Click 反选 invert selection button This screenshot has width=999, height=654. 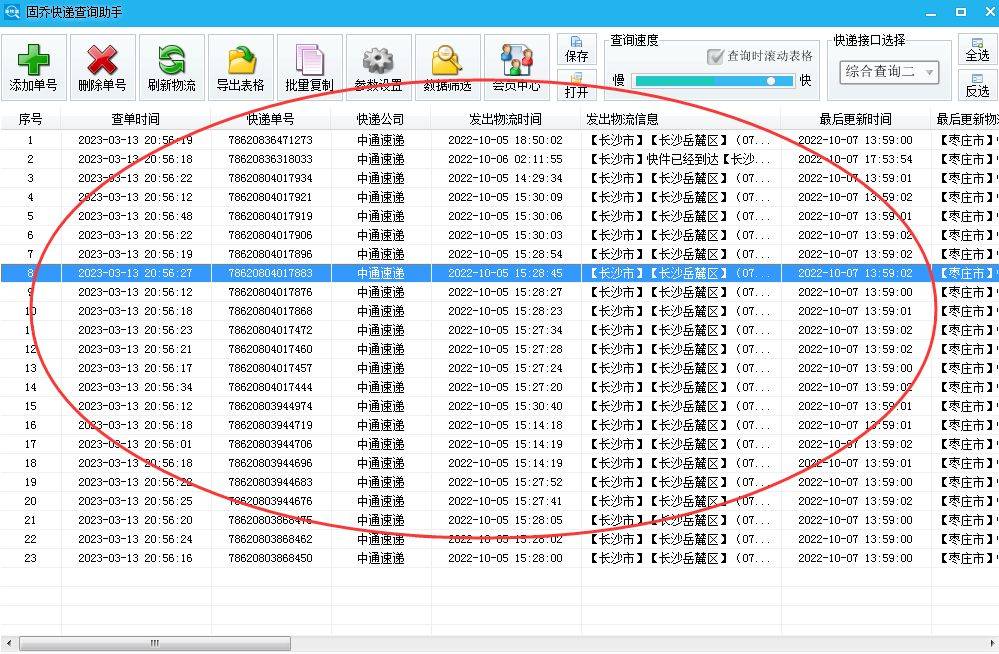tap(977, 85)
